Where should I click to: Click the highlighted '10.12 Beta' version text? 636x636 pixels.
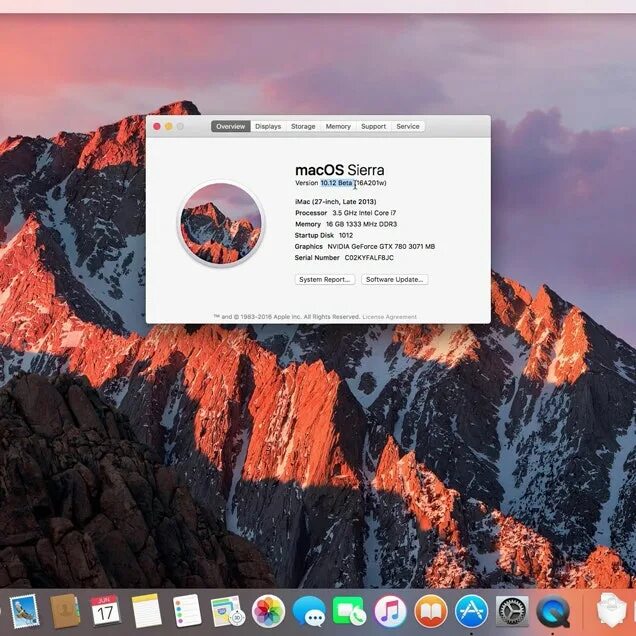pos(337,183)
